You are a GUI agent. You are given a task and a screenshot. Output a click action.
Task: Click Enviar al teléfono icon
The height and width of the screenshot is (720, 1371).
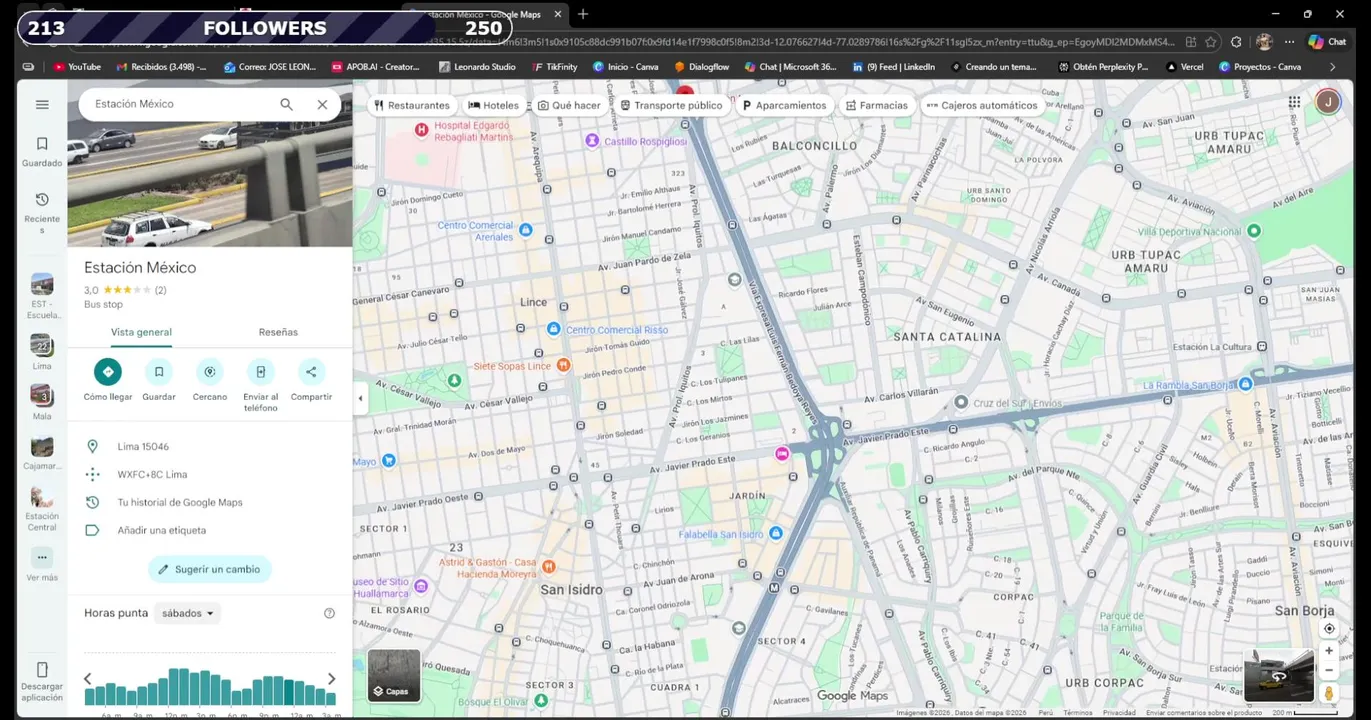click(x=260, y=372)
